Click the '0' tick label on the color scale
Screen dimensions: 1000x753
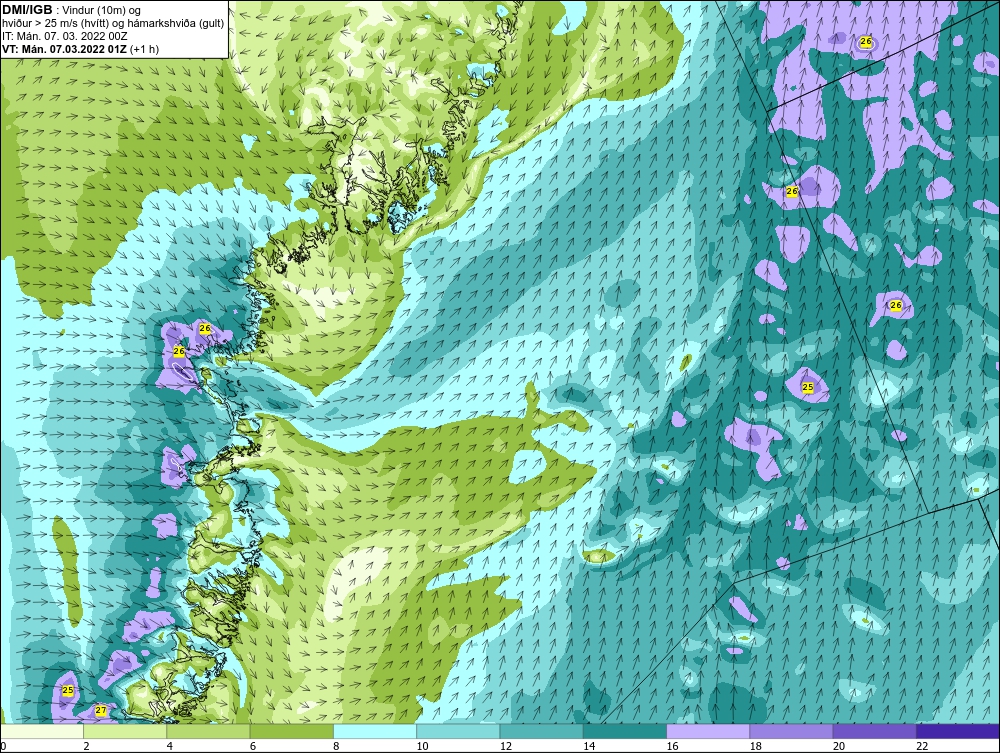[x=3, y=747]
